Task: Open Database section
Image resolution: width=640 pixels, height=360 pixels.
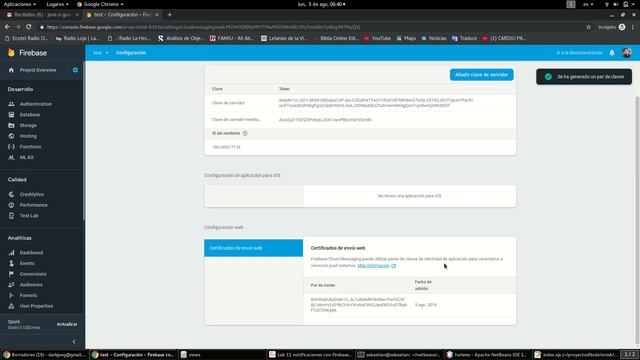Action: pos(30,115)
